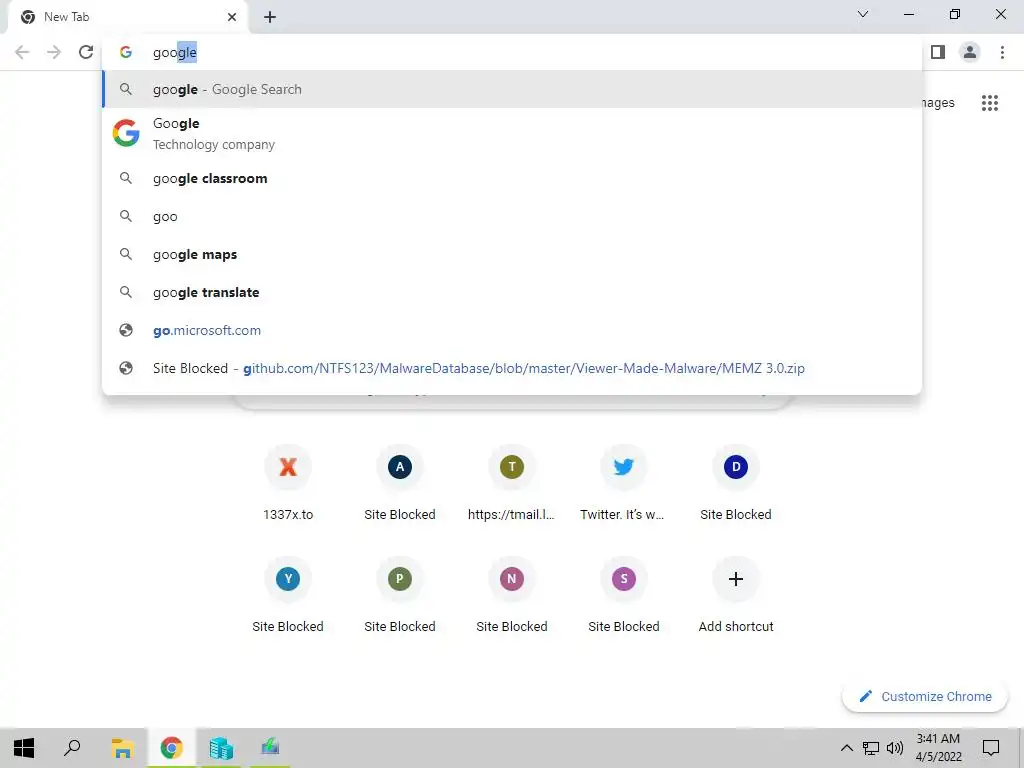Open the Windows Start menu

(24, 748)
